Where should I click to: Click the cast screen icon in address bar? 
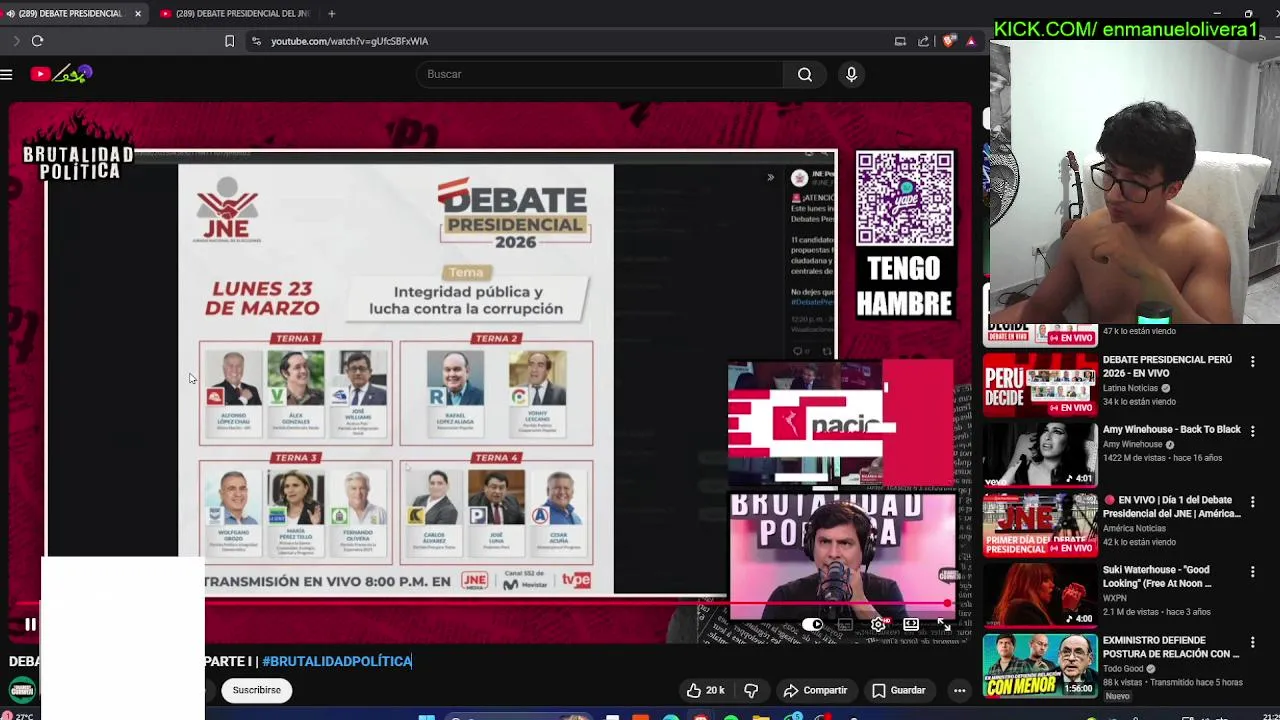(900, 41)
